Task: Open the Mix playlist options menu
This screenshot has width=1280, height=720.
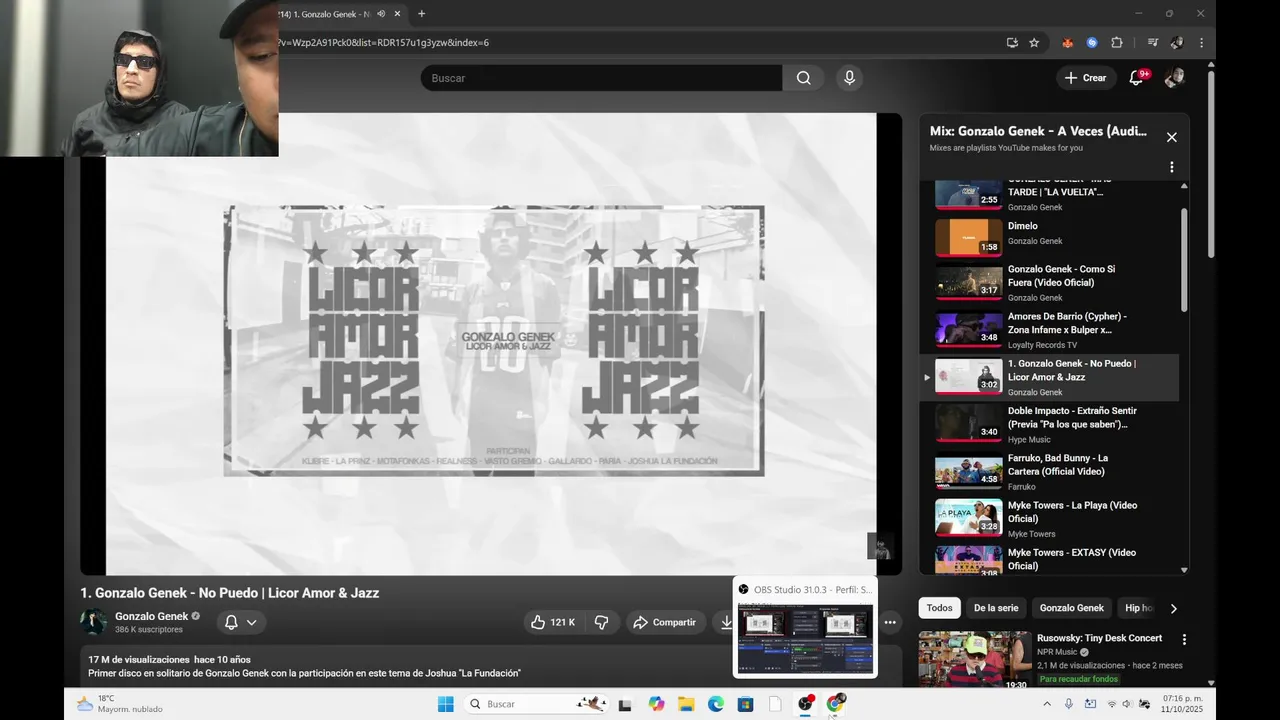Action: tap(1172, 167)
